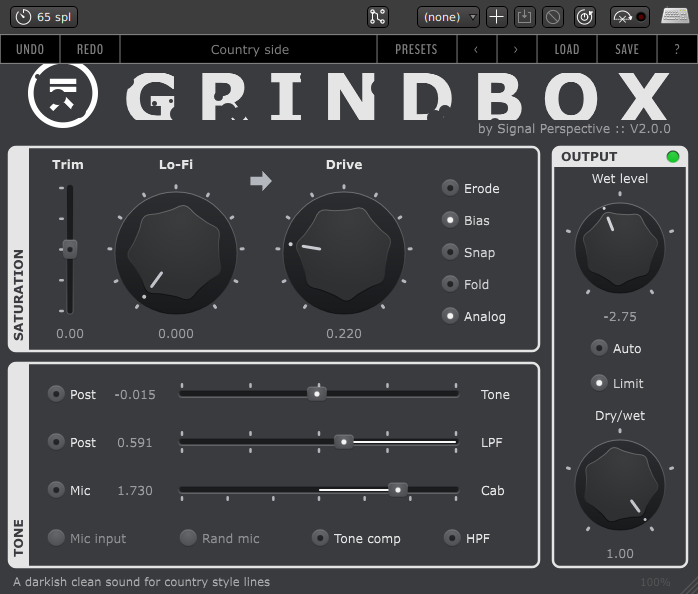Screen dimensions: 698x594
Task: Click the 65 spl latency clock indicator
Action: click(43, 17)
